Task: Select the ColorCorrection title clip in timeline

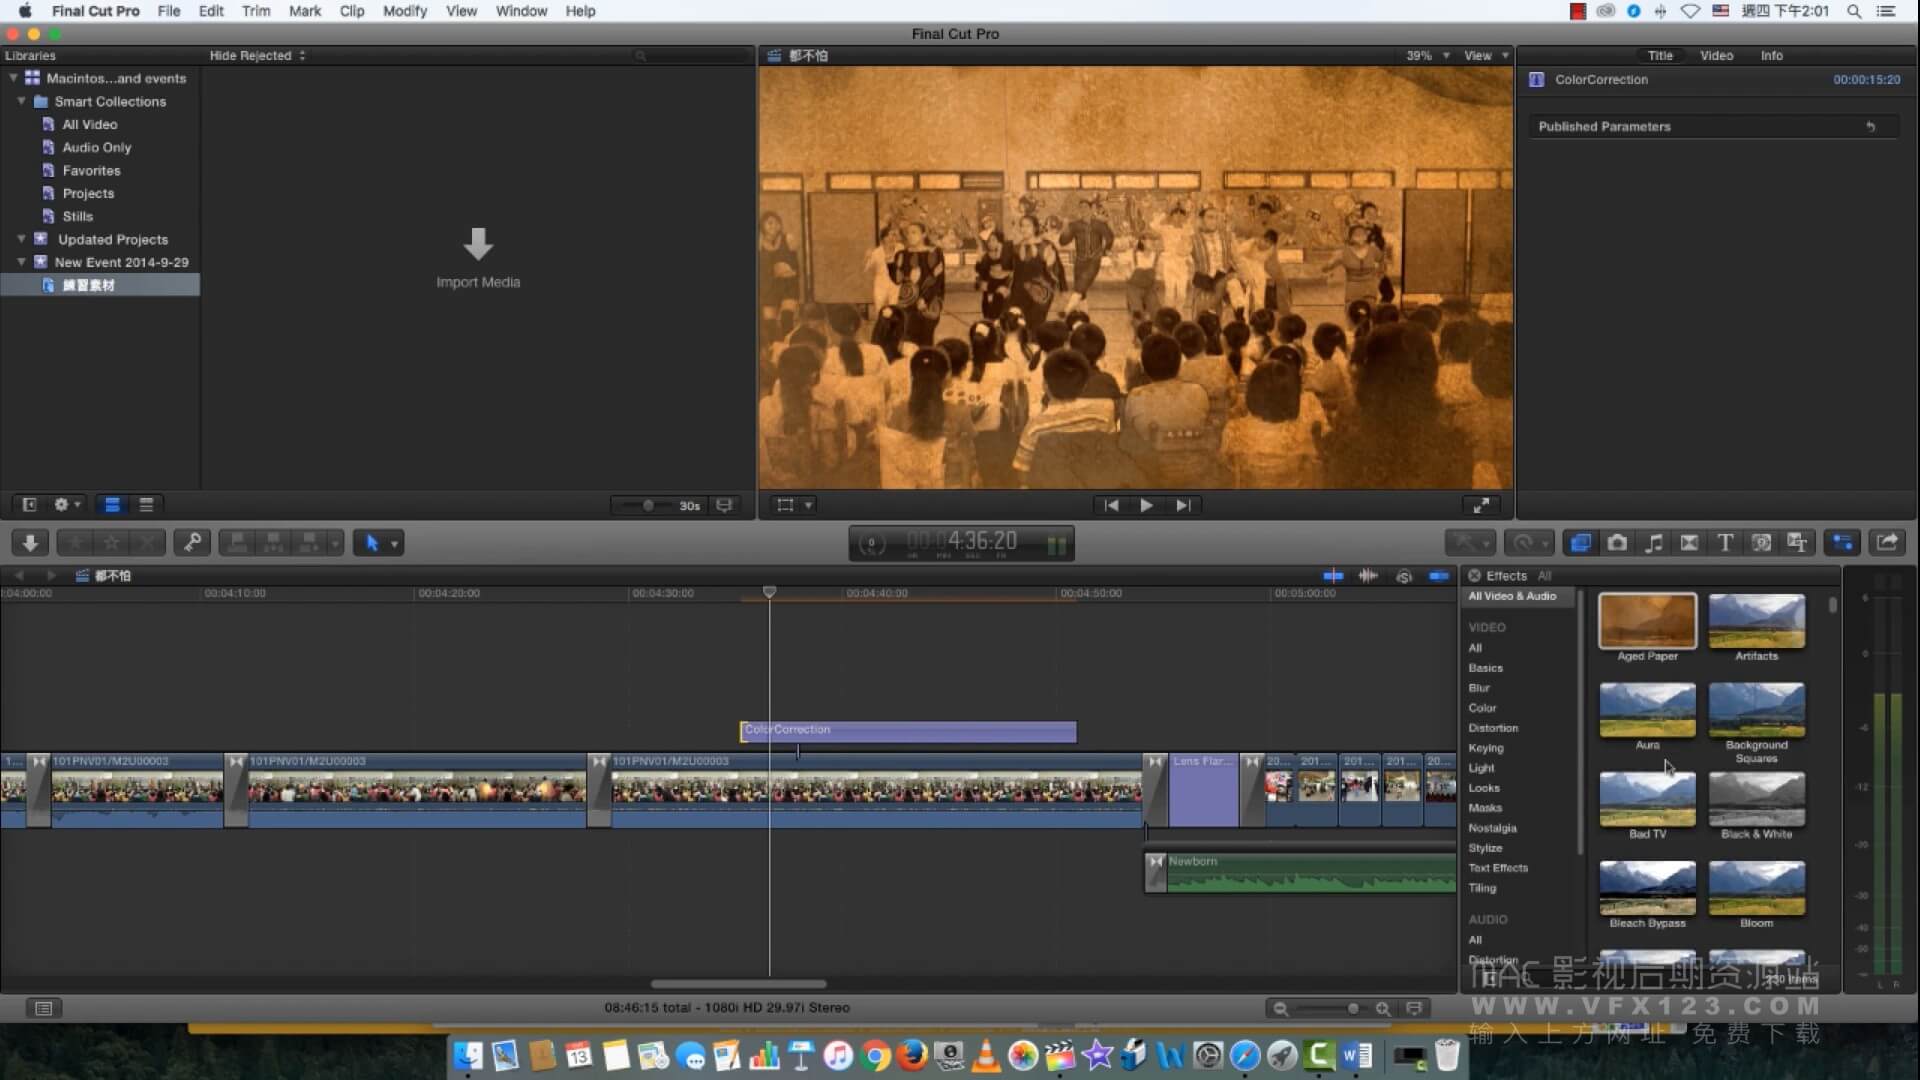Action: click(908, 731)
